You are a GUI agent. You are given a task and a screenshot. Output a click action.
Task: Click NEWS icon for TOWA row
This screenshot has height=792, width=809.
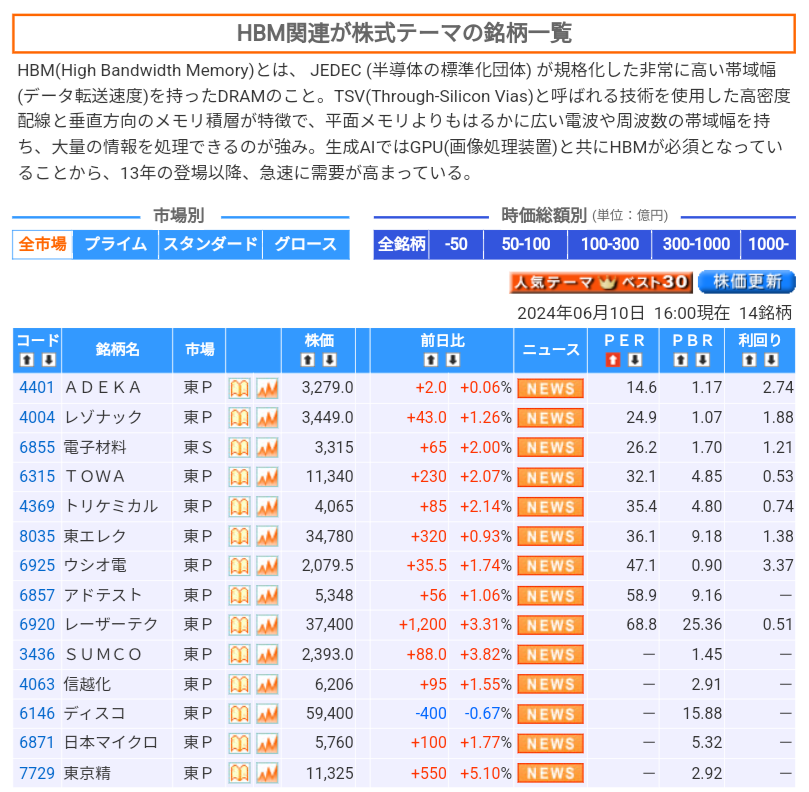click(x=550, y=477)
